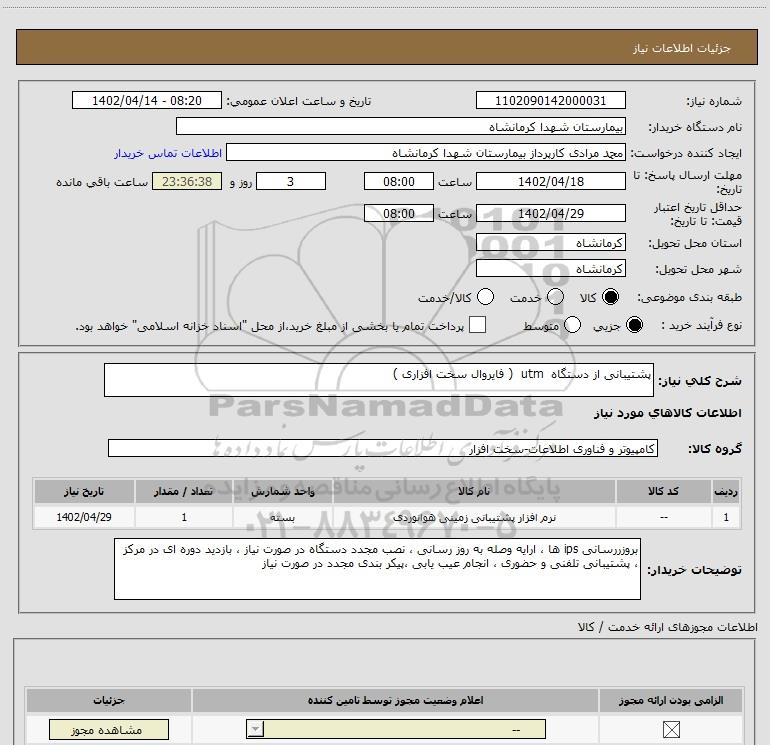
Task: Click the ردیف column header
Action: click(x=726, y=491)
